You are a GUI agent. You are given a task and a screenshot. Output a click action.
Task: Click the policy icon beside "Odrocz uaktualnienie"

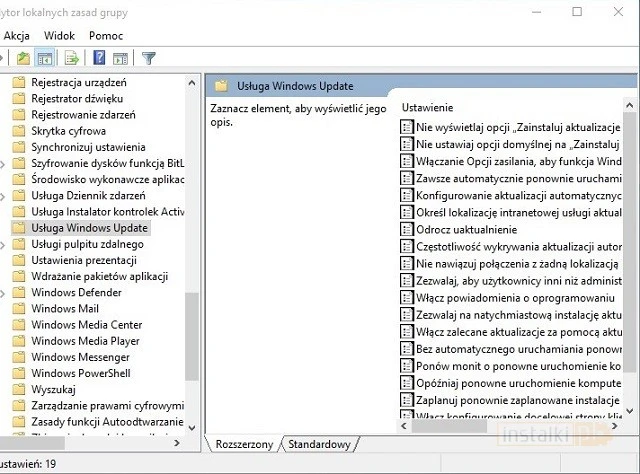(x=406, y=229)
